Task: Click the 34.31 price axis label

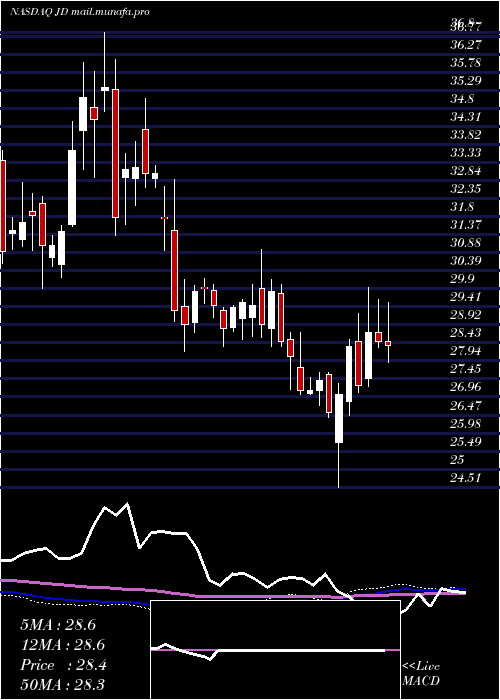Action: click(x=466, y=117)
